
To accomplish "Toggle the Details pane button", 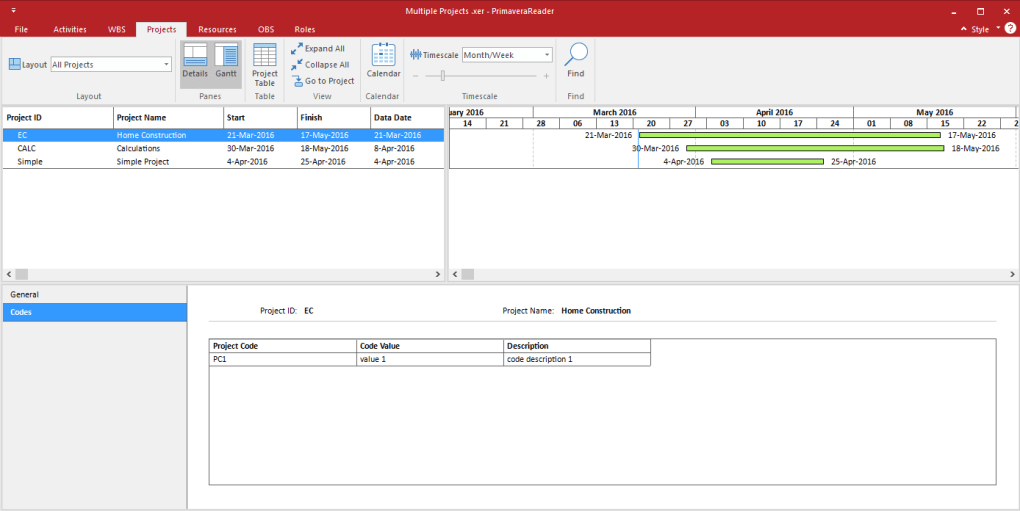I will [x=195, y=60].
